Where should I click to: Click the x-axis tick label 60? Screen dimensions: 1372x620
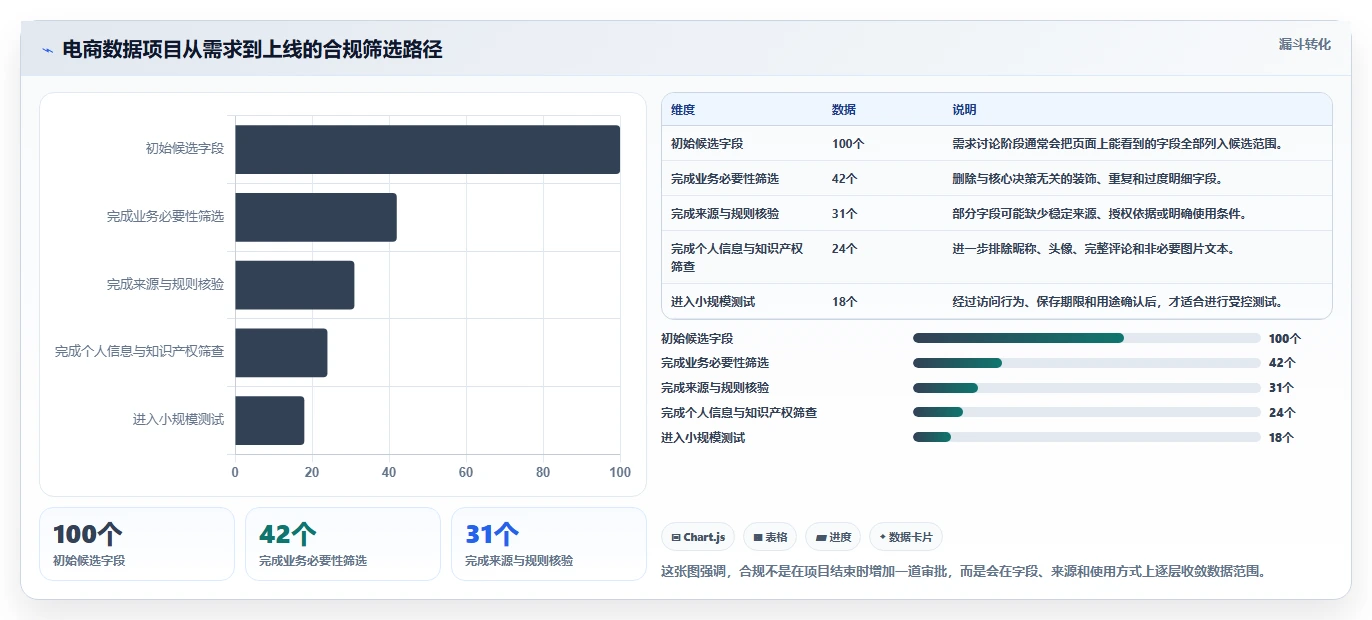[466, 472]
